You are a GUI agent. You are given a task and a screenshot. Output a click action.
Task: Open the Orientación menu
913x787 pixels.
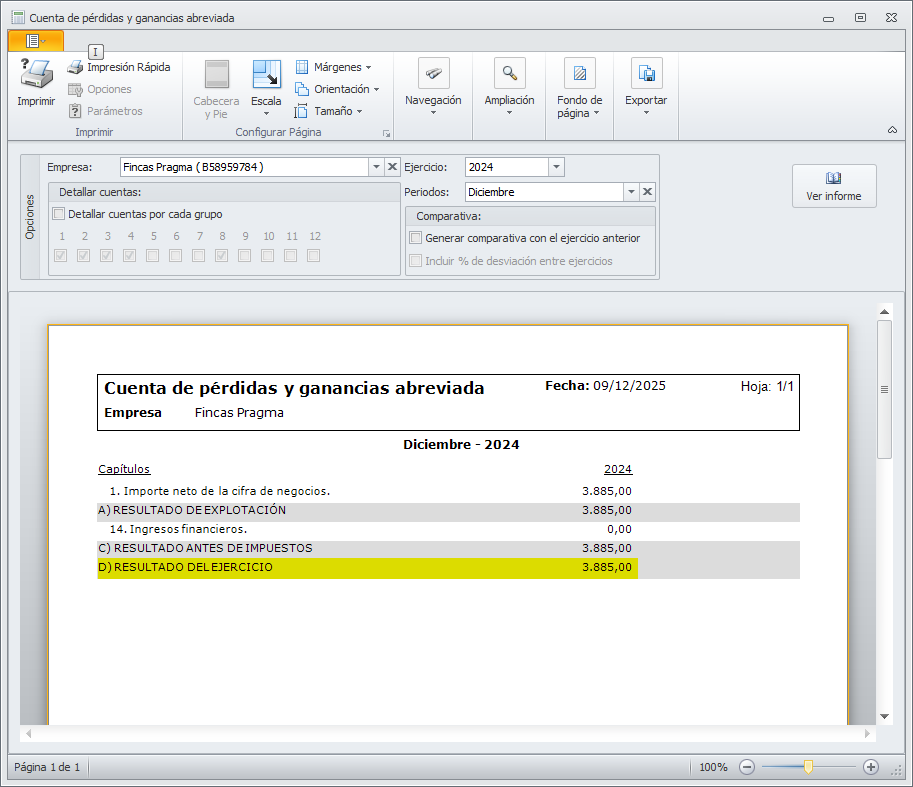click(x=338, y=89)
